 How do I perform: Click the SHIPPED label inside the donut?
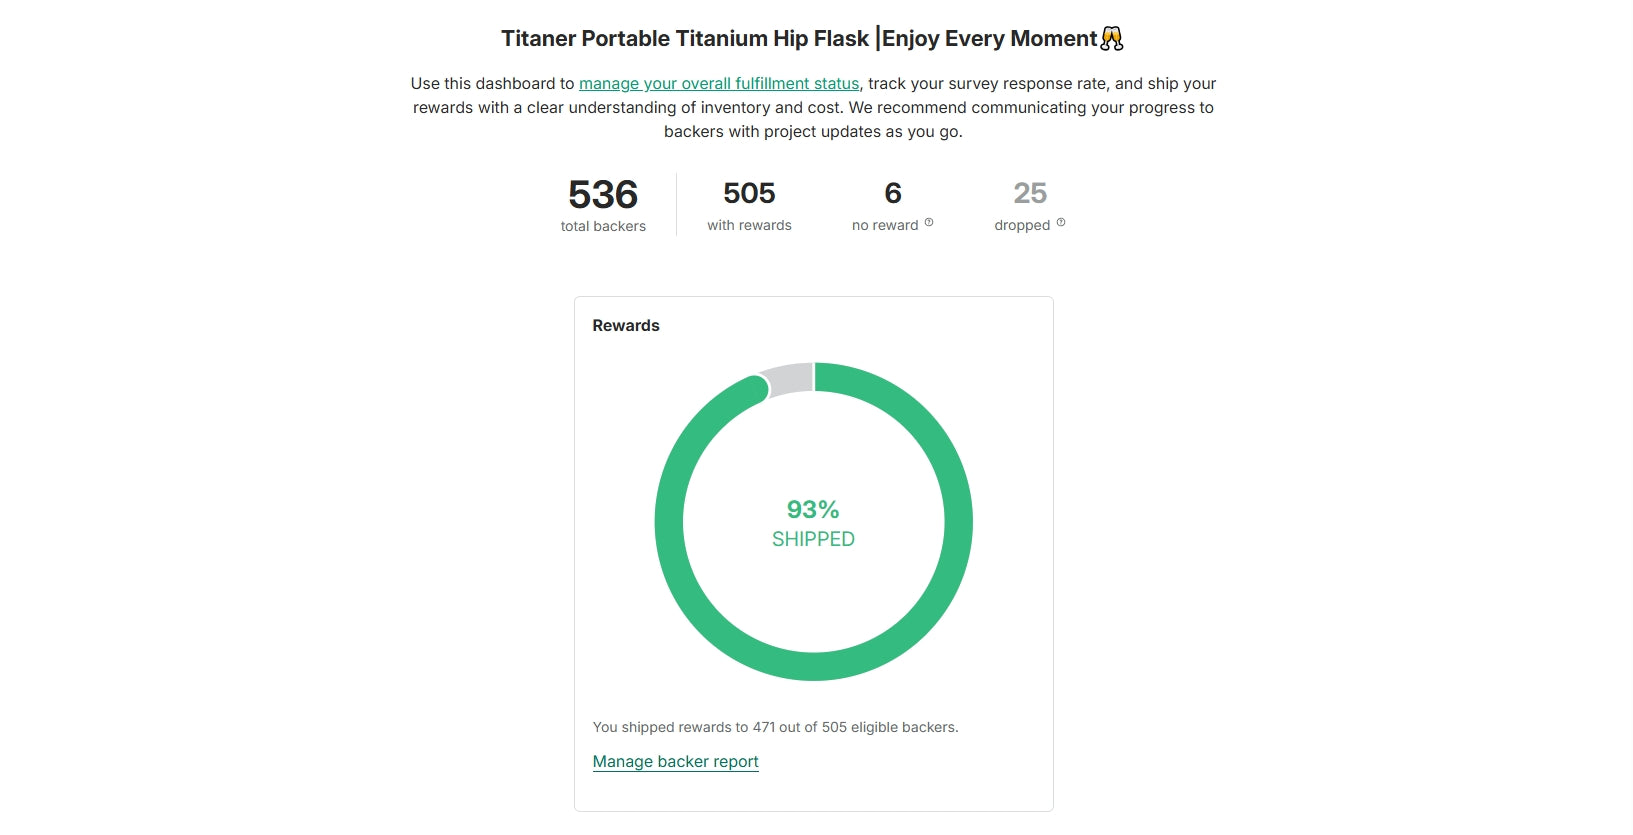813,539
